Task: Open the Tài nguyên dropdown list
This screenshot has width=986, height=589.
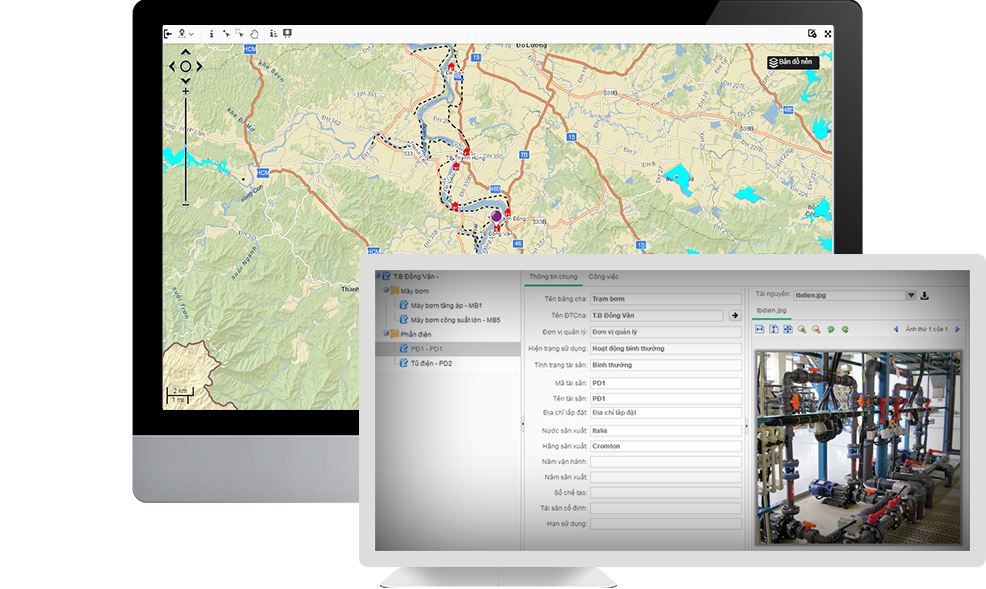Action: click(910, 295)
